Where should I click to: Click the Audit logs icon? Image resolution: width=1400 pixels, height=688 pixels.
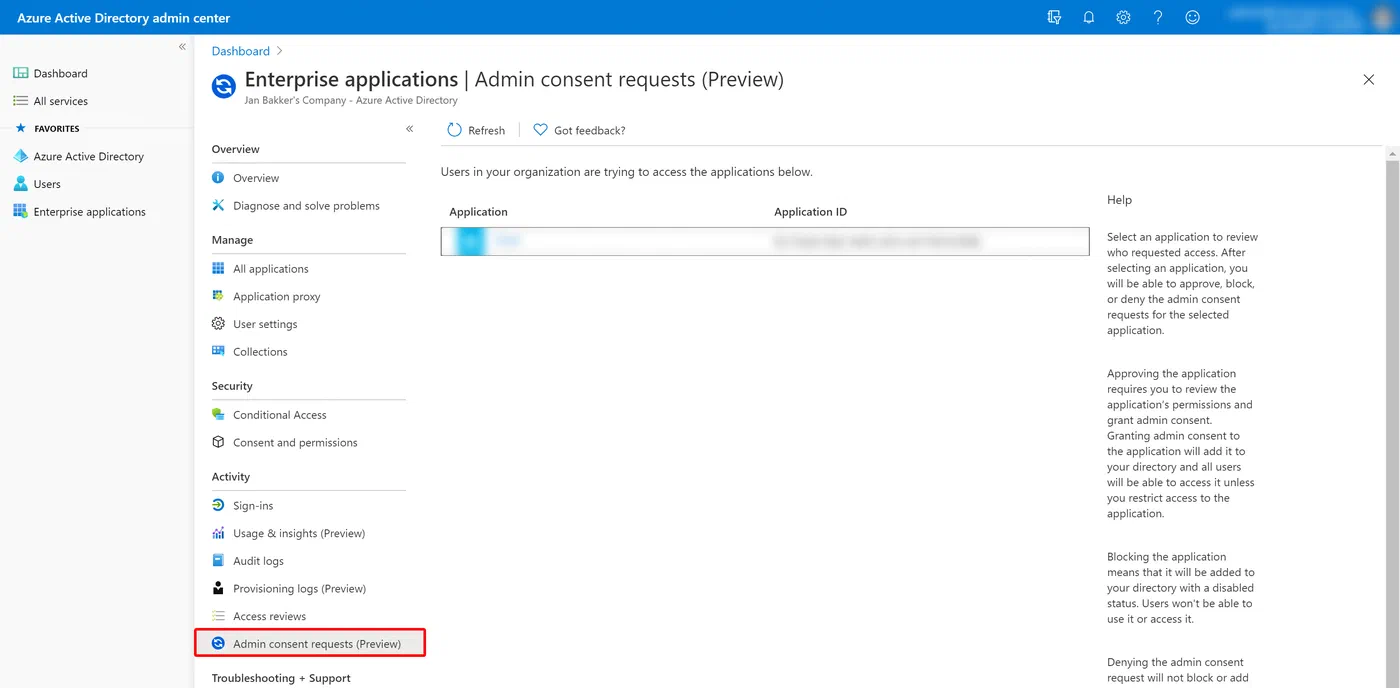point(218,561)
